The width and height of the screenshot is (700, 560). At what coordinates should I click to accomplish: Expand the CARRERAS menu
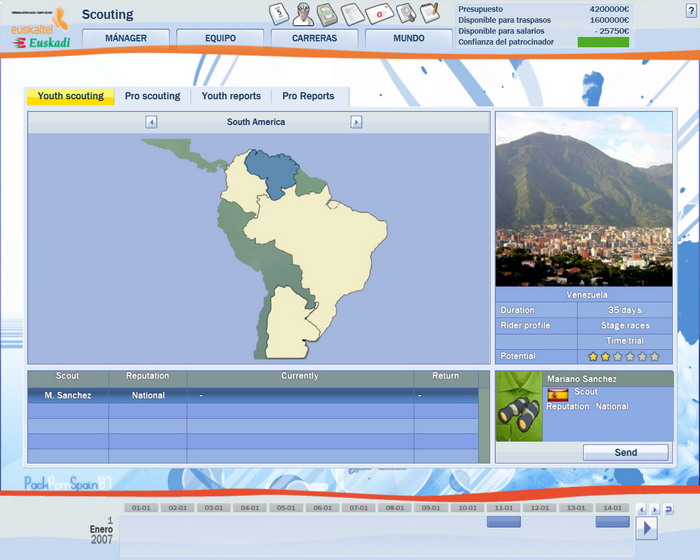[x=314, y=38]
